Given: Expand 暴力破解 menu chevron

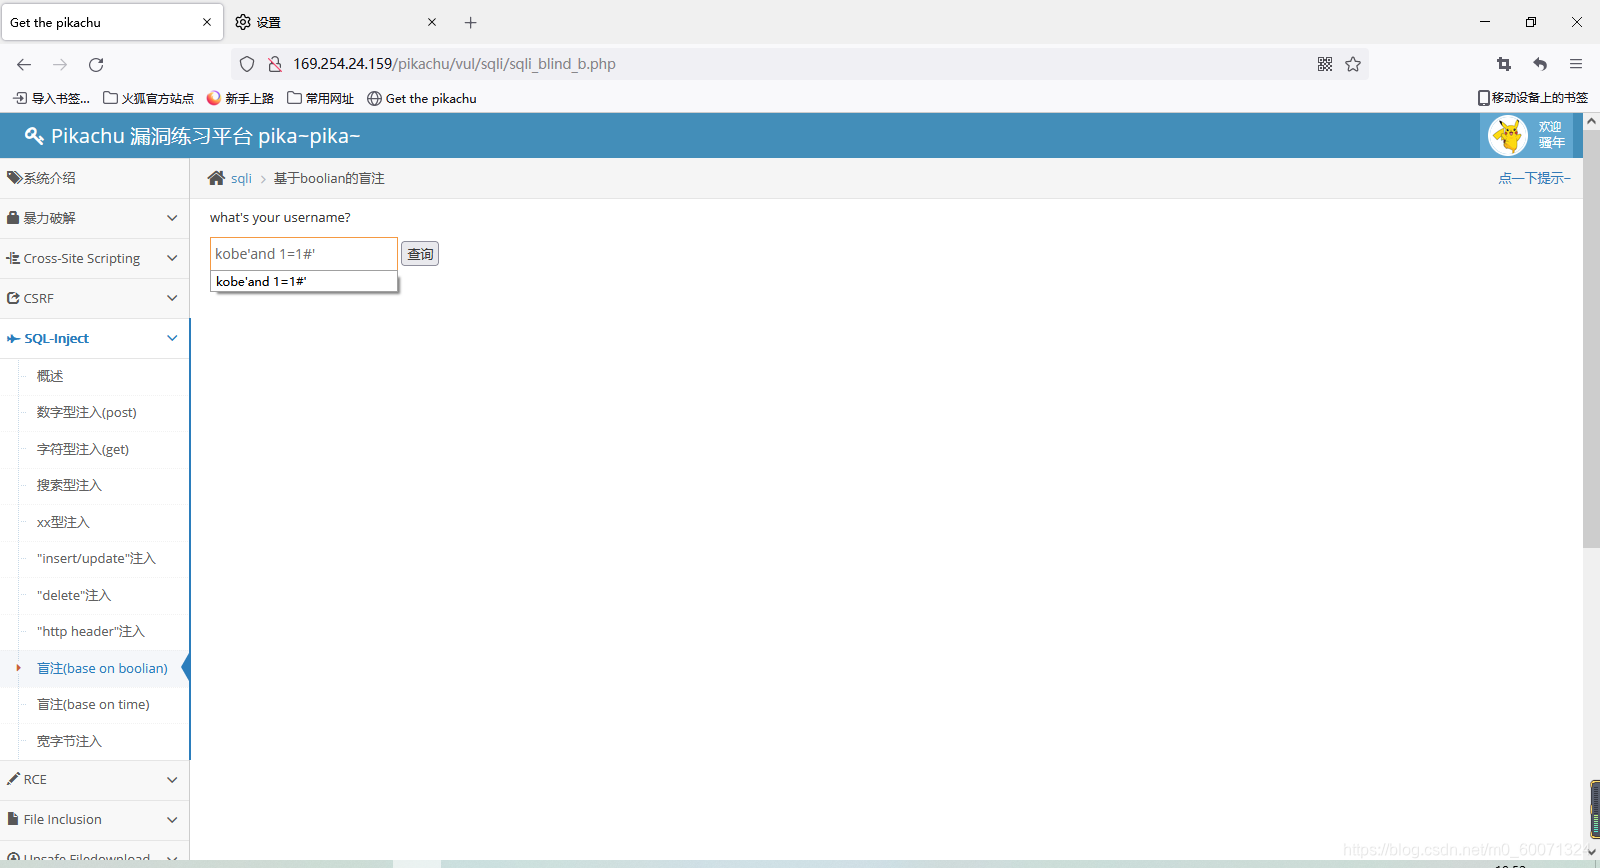Looking at the screenshot, I should coord(172,218).
